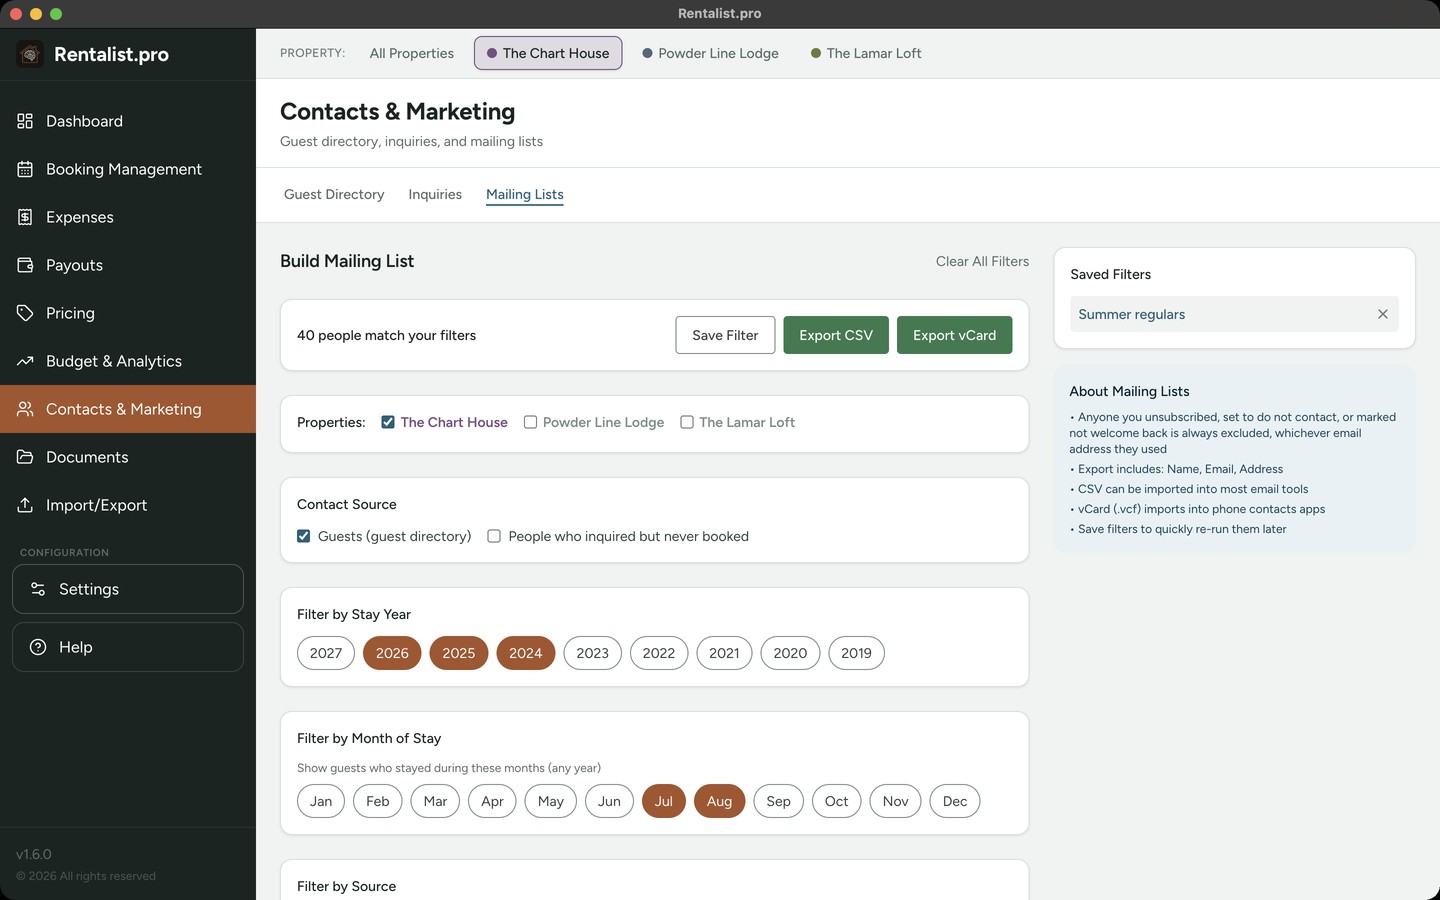Screen dimensions: 1440x900
Task: Select the Mailing Lists tab
Action: tap(525, 194)
